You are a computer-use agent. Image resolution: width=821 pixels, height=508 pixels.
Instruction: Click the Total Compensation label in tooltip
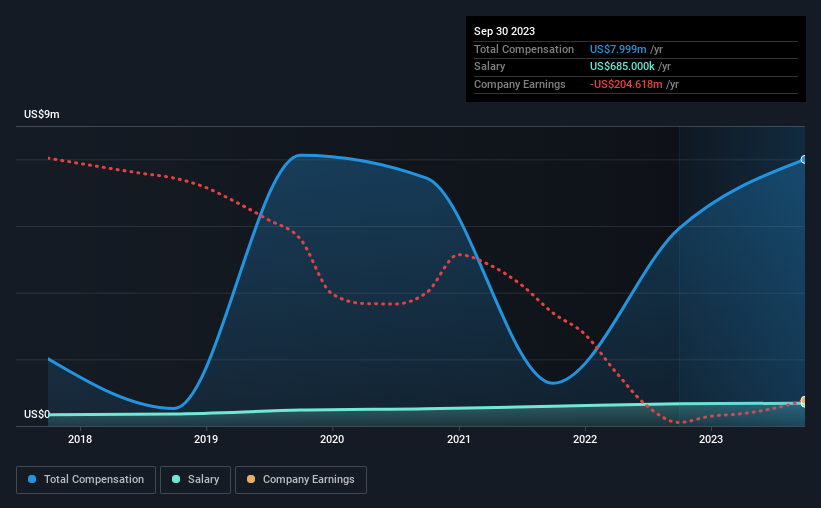pos(524,49)
